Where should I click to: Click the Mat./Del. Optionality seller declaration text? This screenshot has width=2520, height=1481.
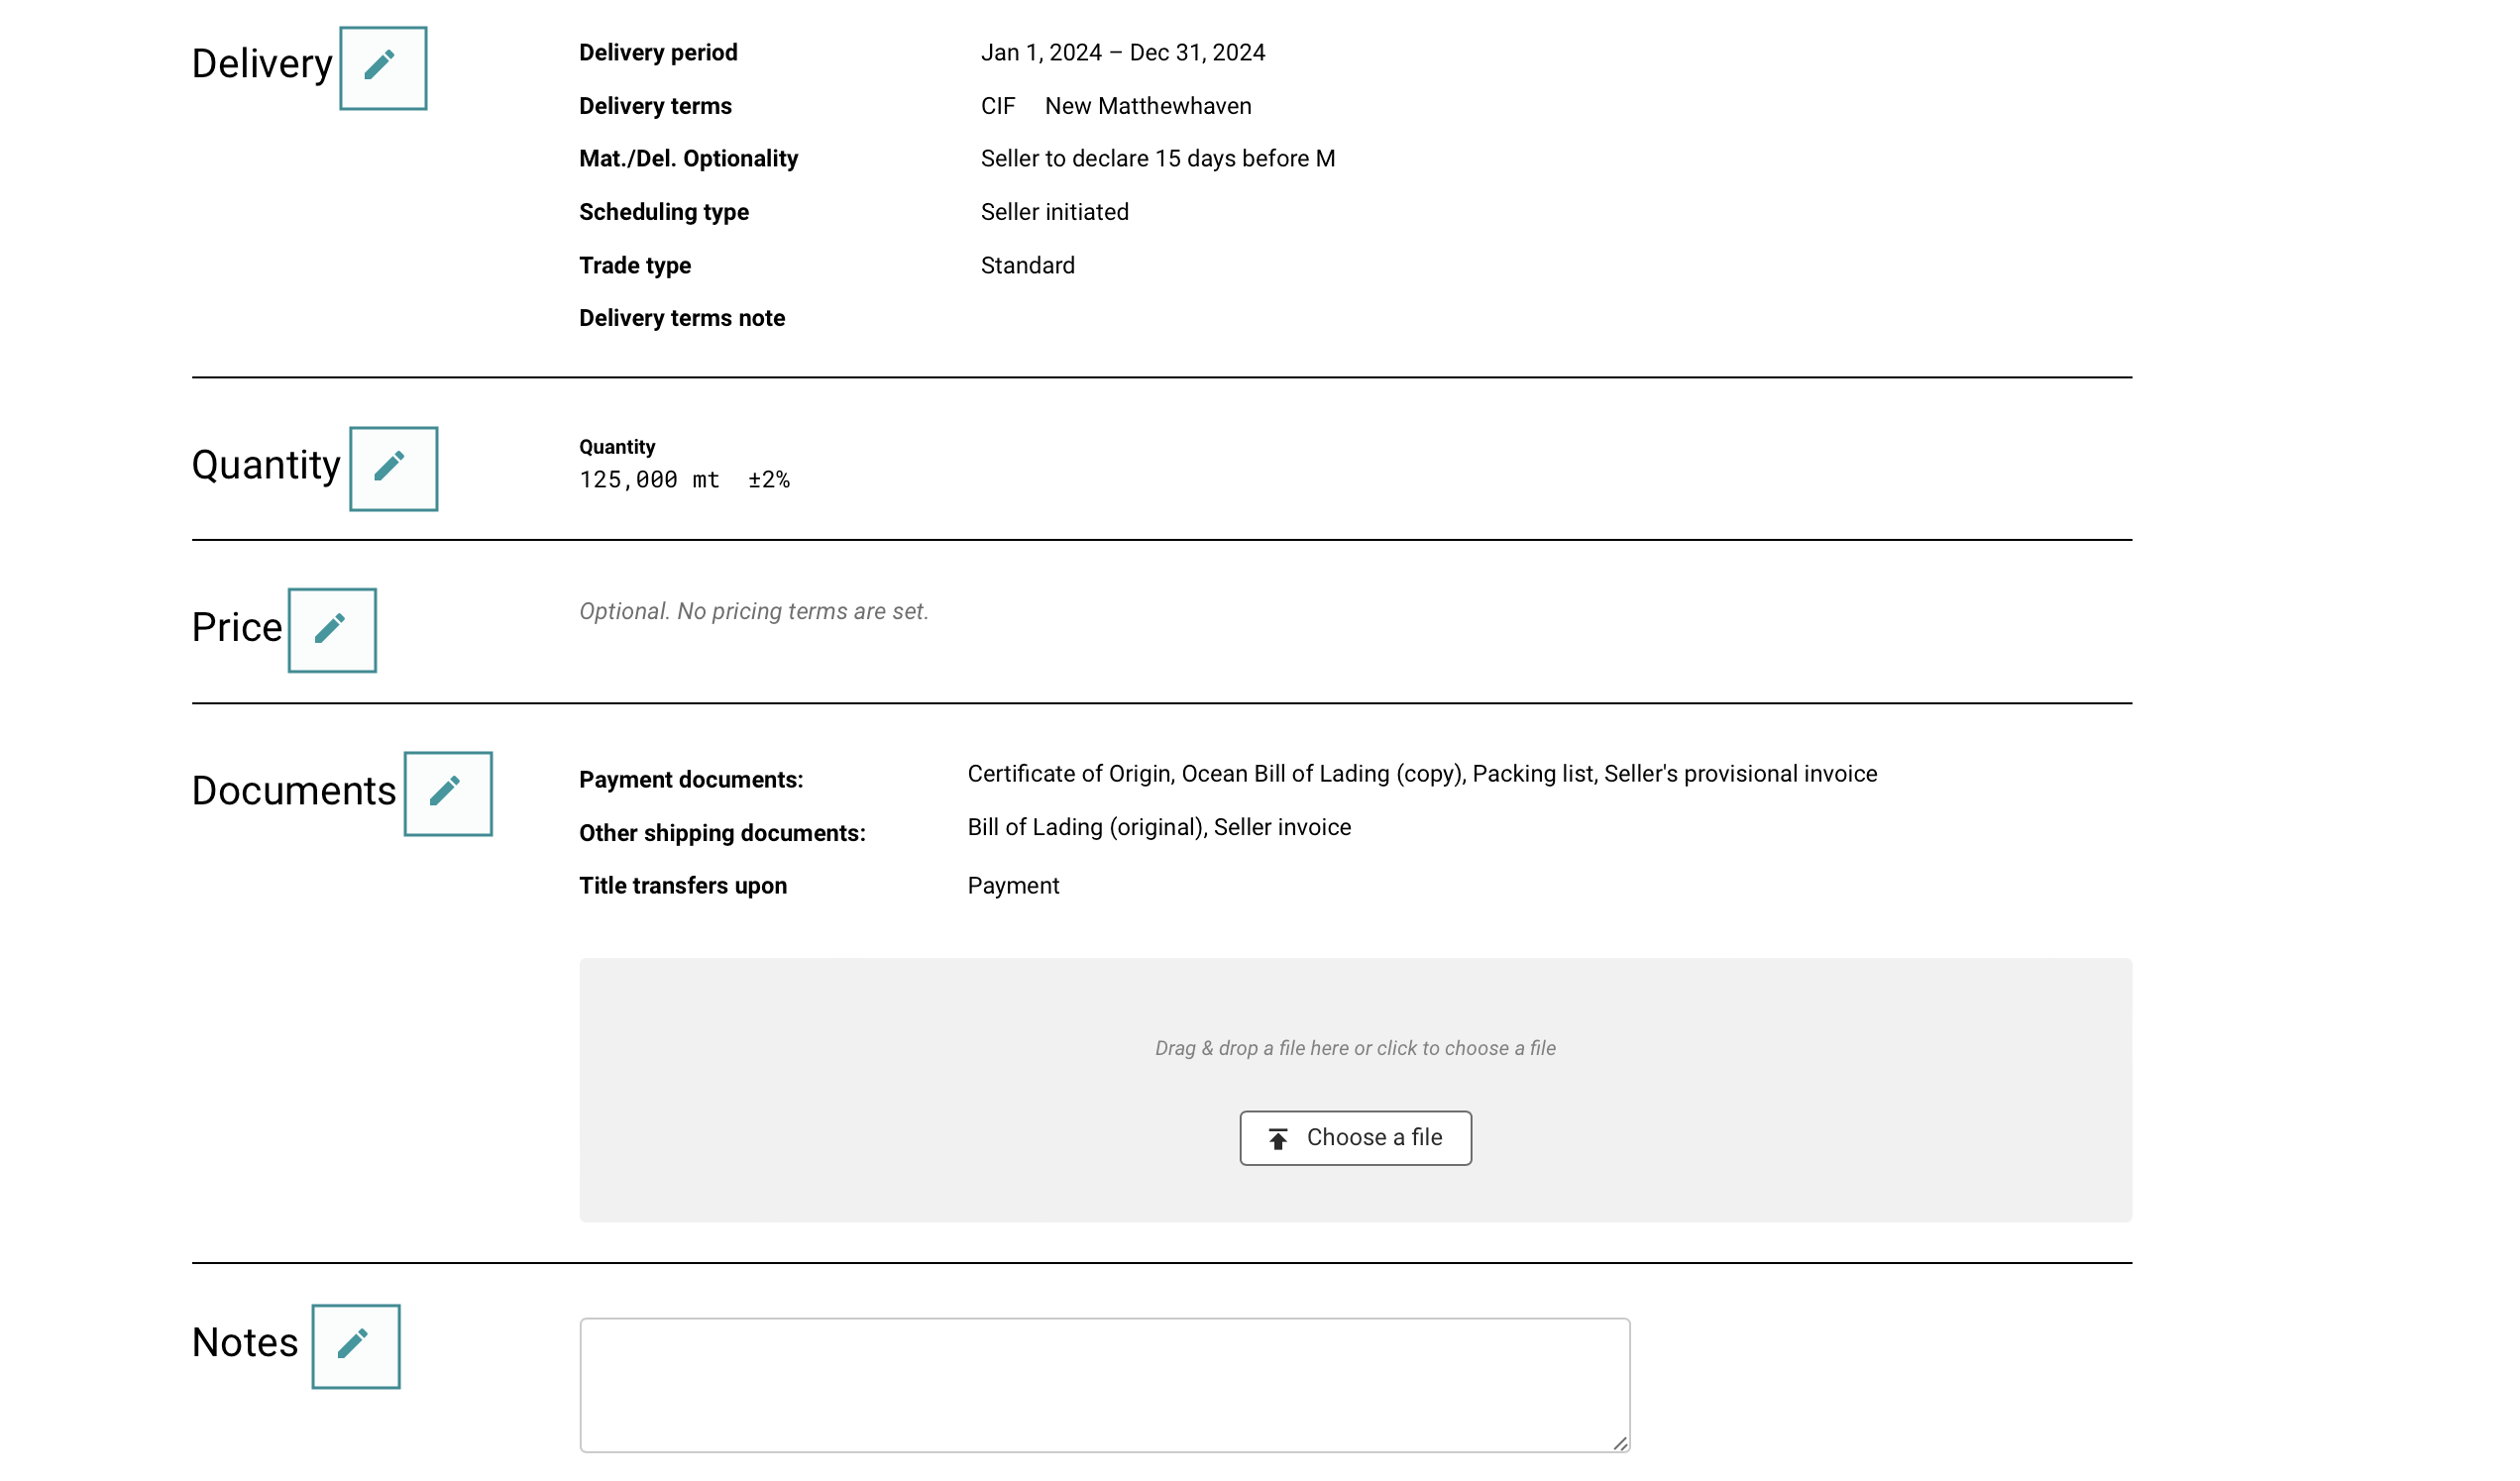pos(1157,159)
